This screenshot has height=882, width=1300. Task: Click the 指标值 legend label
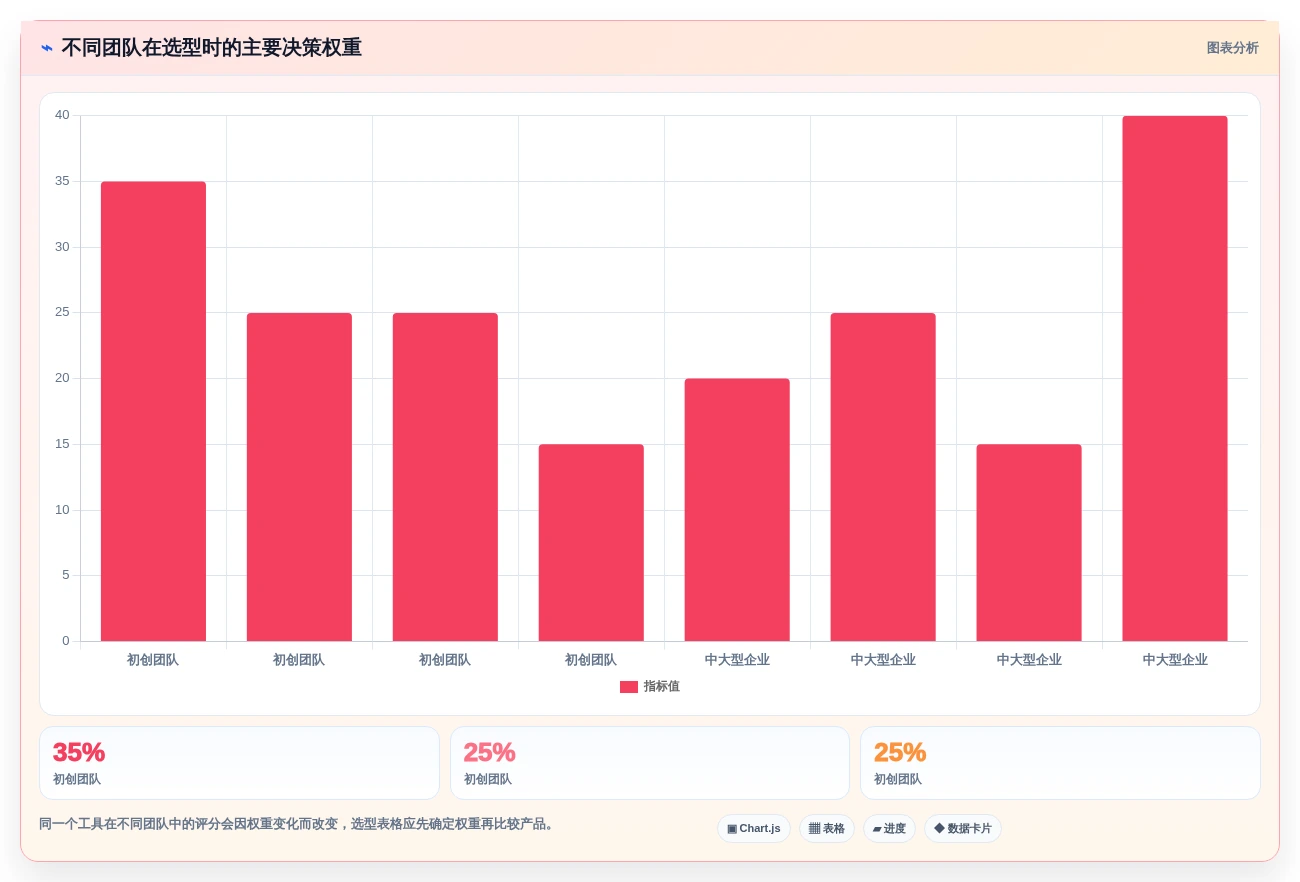coord(662,687)
